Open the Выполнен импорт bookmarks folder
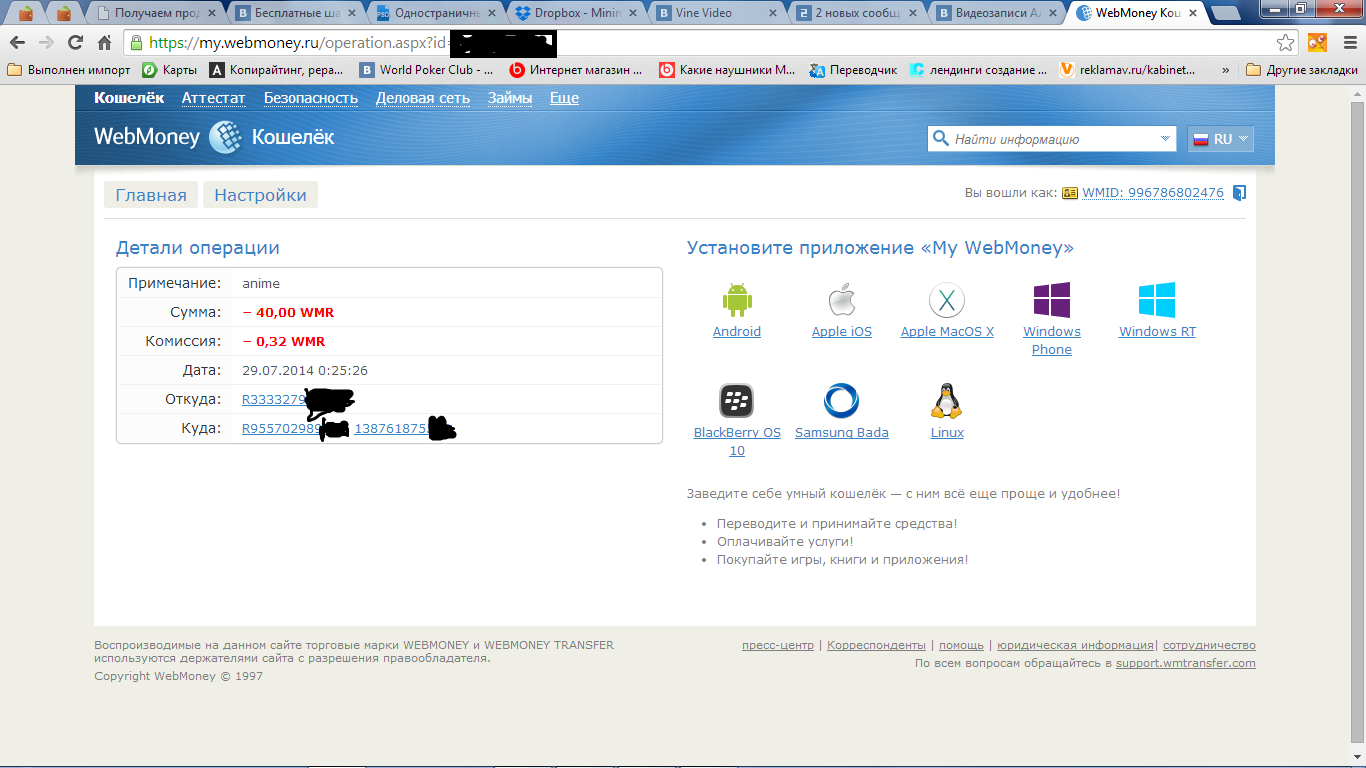 click(68, 70)
